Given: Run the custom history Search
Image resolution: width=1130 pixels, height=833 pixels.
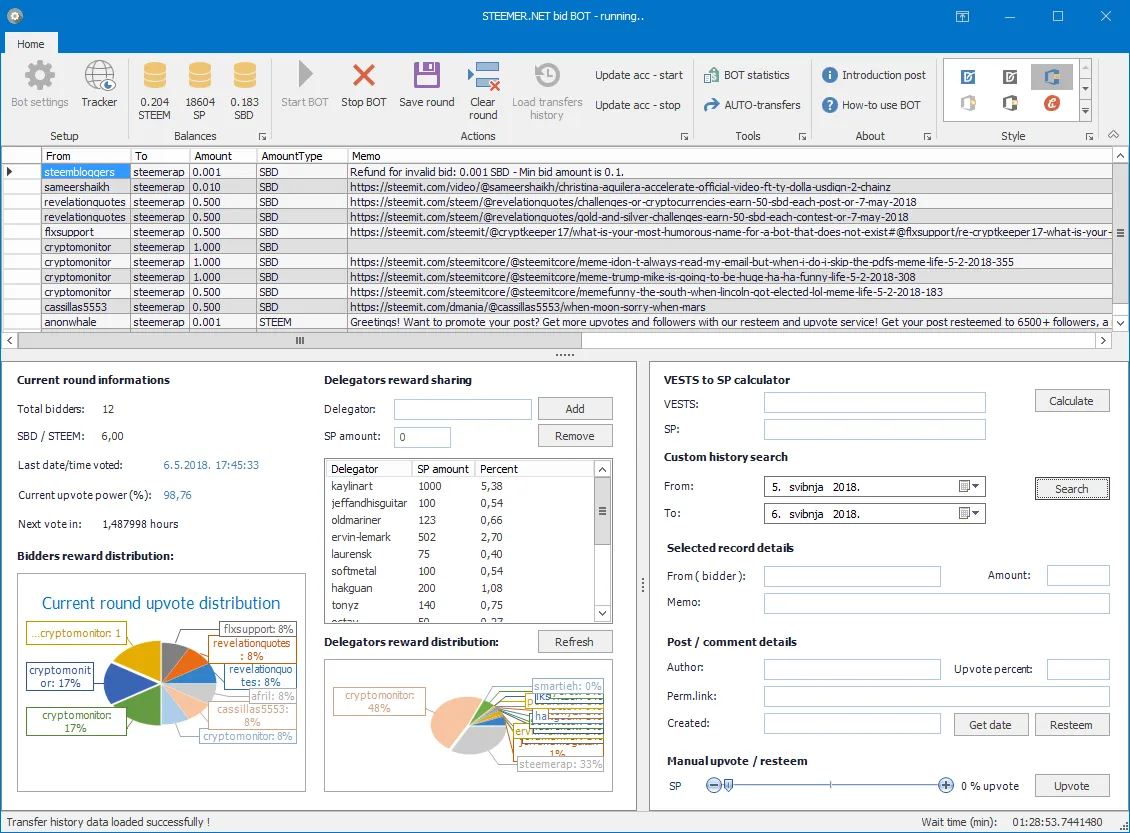Looking at the screenshot, I should tap(1072, 489).
